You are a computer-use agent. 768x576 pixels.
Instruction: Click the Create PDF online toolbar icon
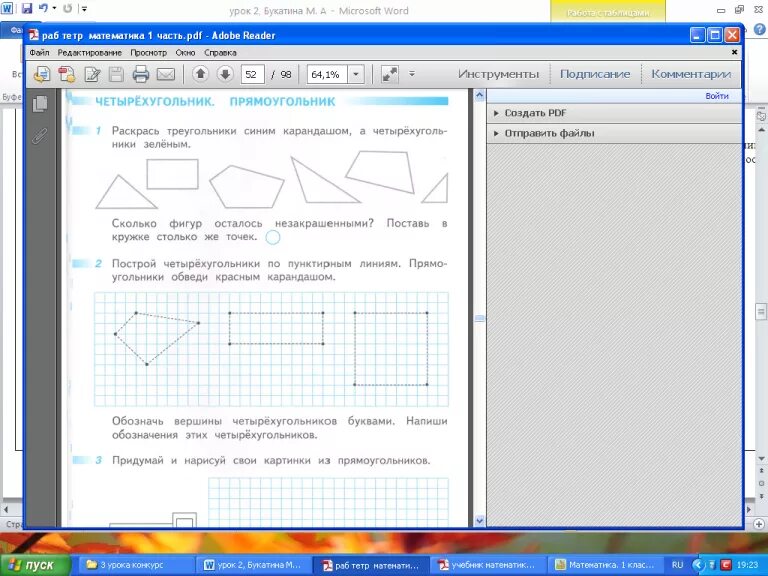(x=42, y=74)
